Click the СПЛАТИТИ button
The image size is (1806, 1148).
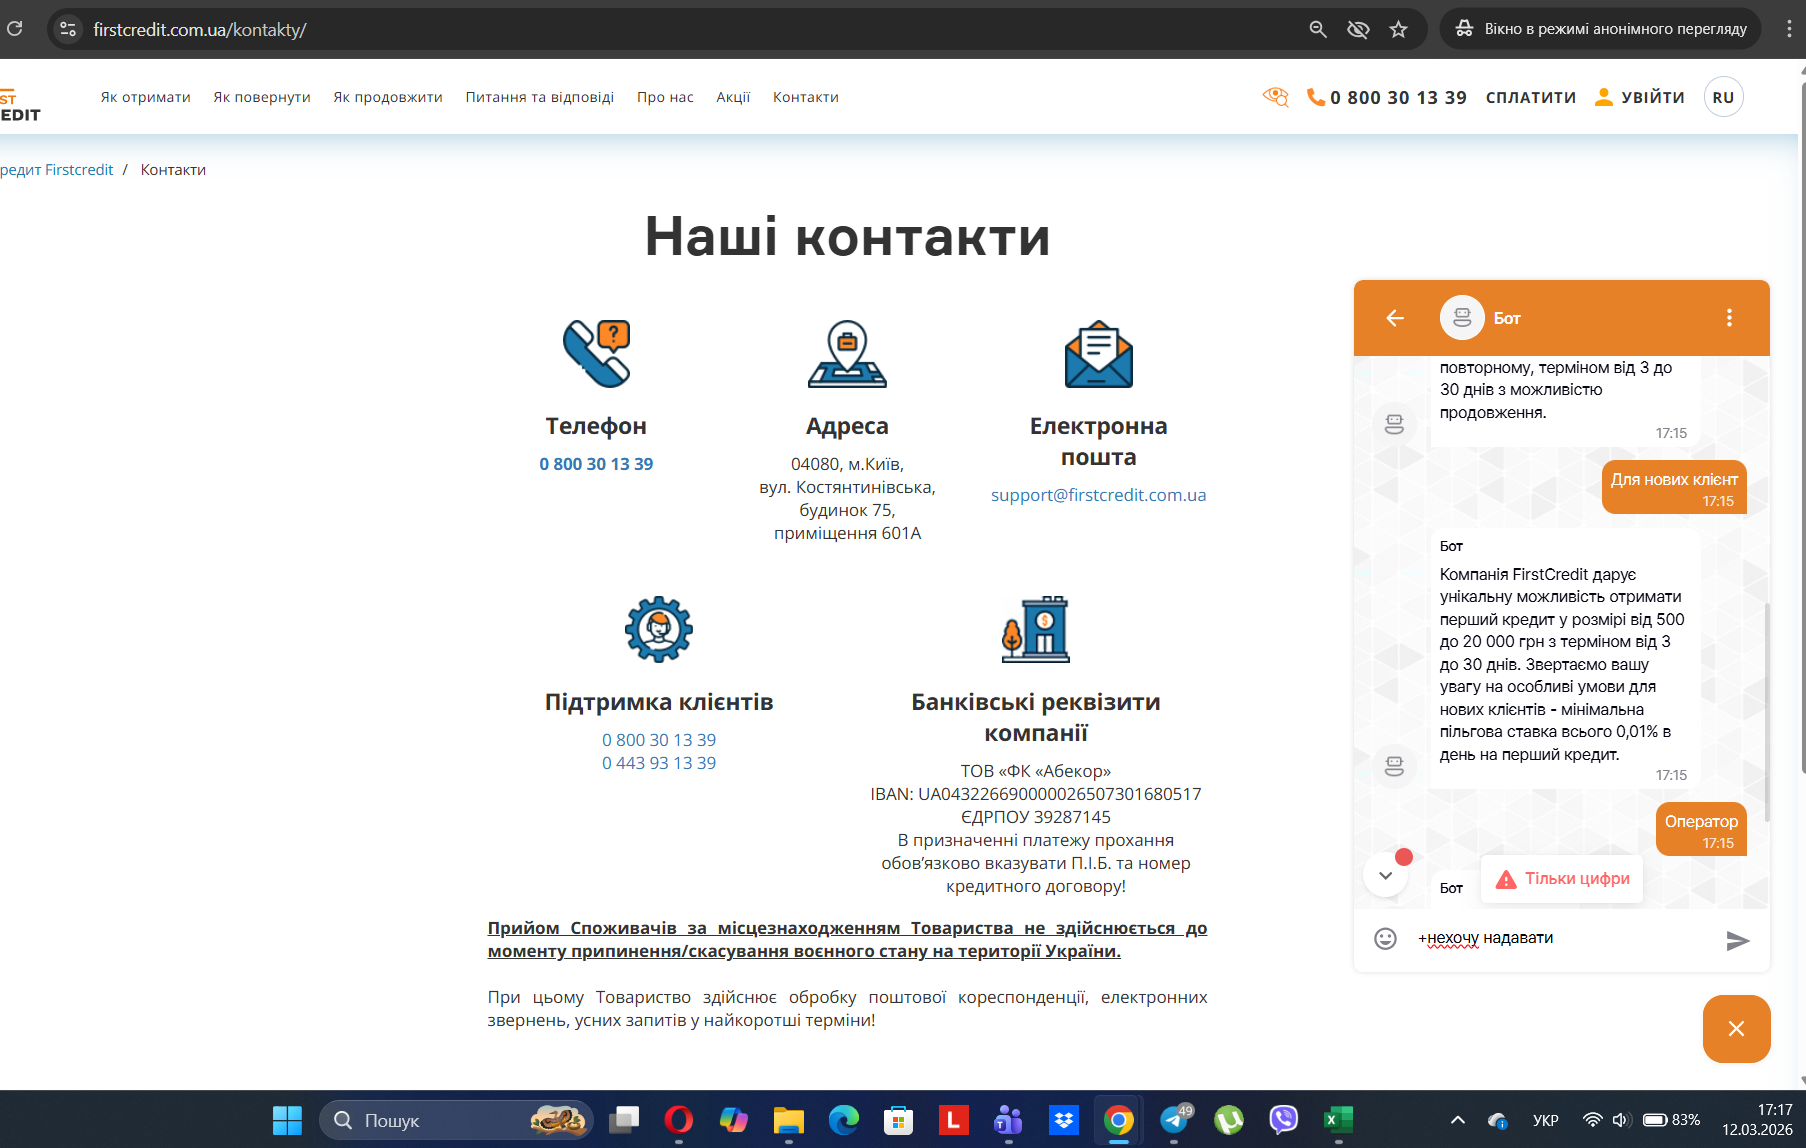1531,97
